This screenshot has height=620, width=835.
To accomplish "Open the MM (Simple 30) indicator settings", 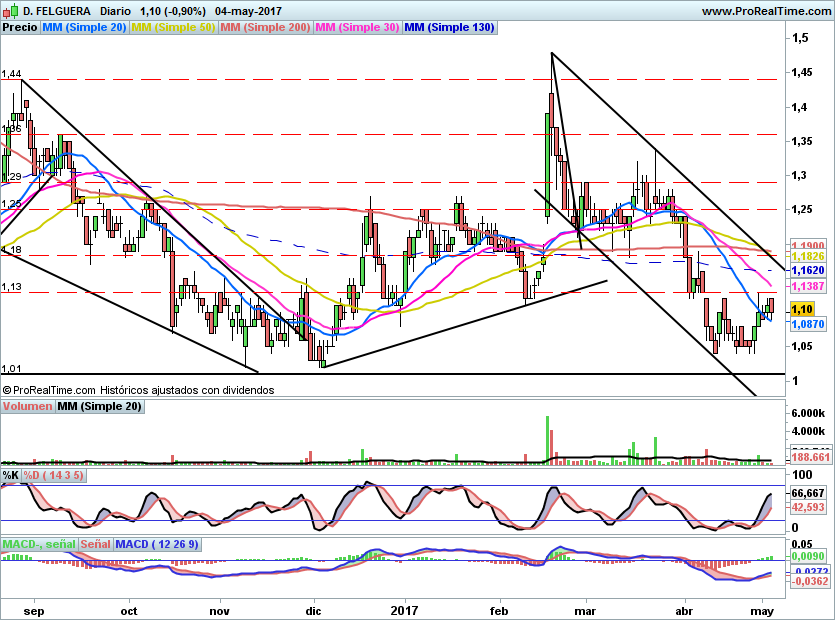I will (357, 28).
